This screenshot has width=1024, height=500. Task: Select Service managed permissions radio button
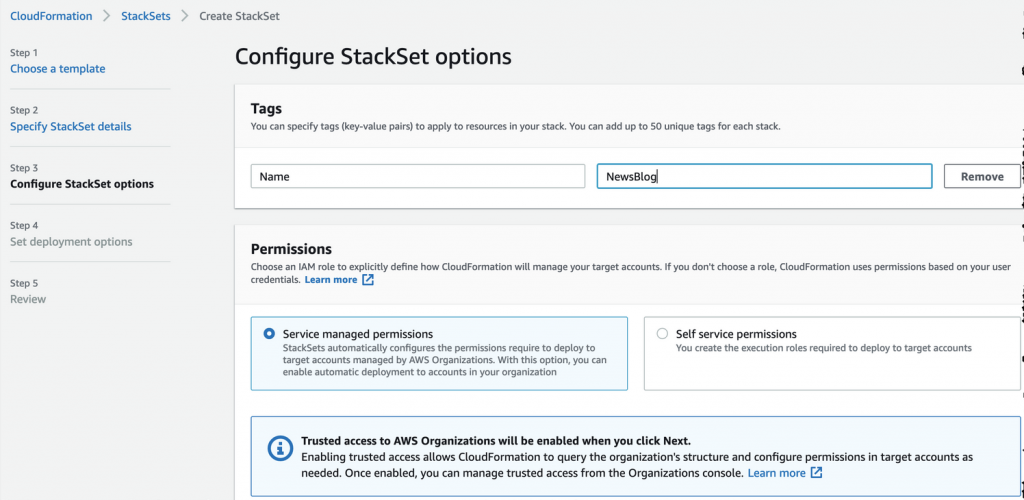click(269, 334)
